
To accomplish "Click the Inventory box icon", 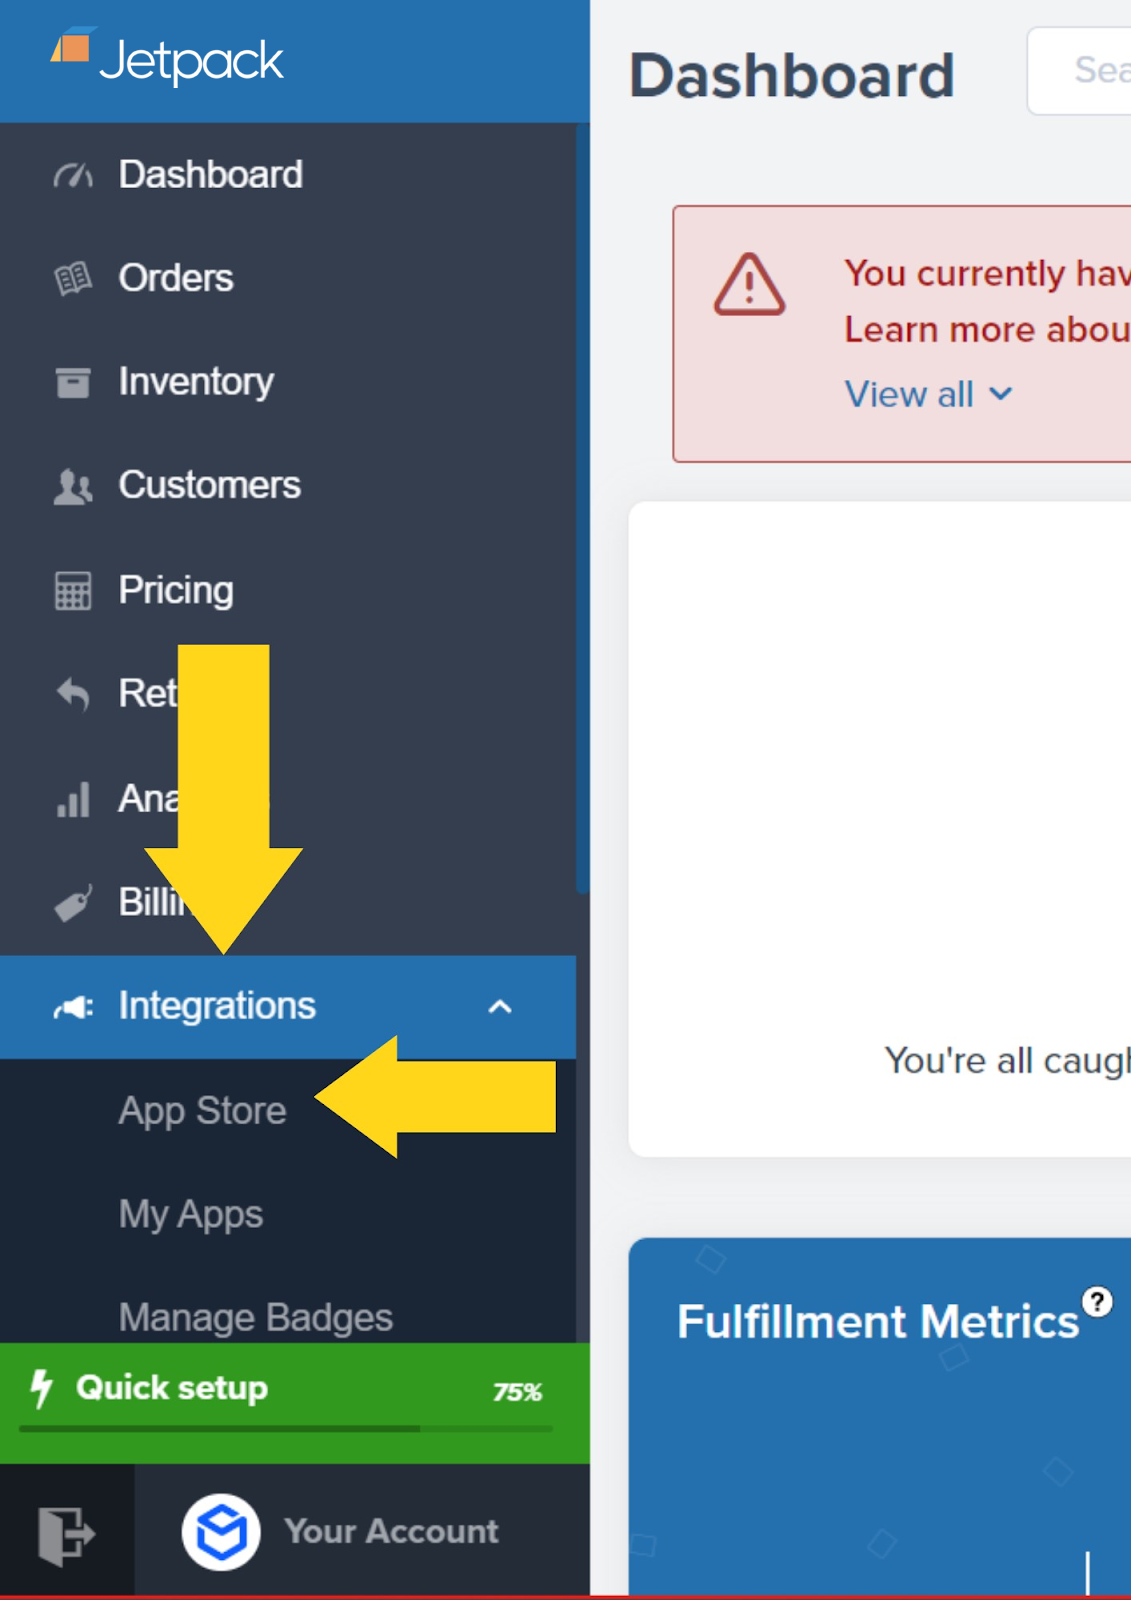I will [73, 382].
